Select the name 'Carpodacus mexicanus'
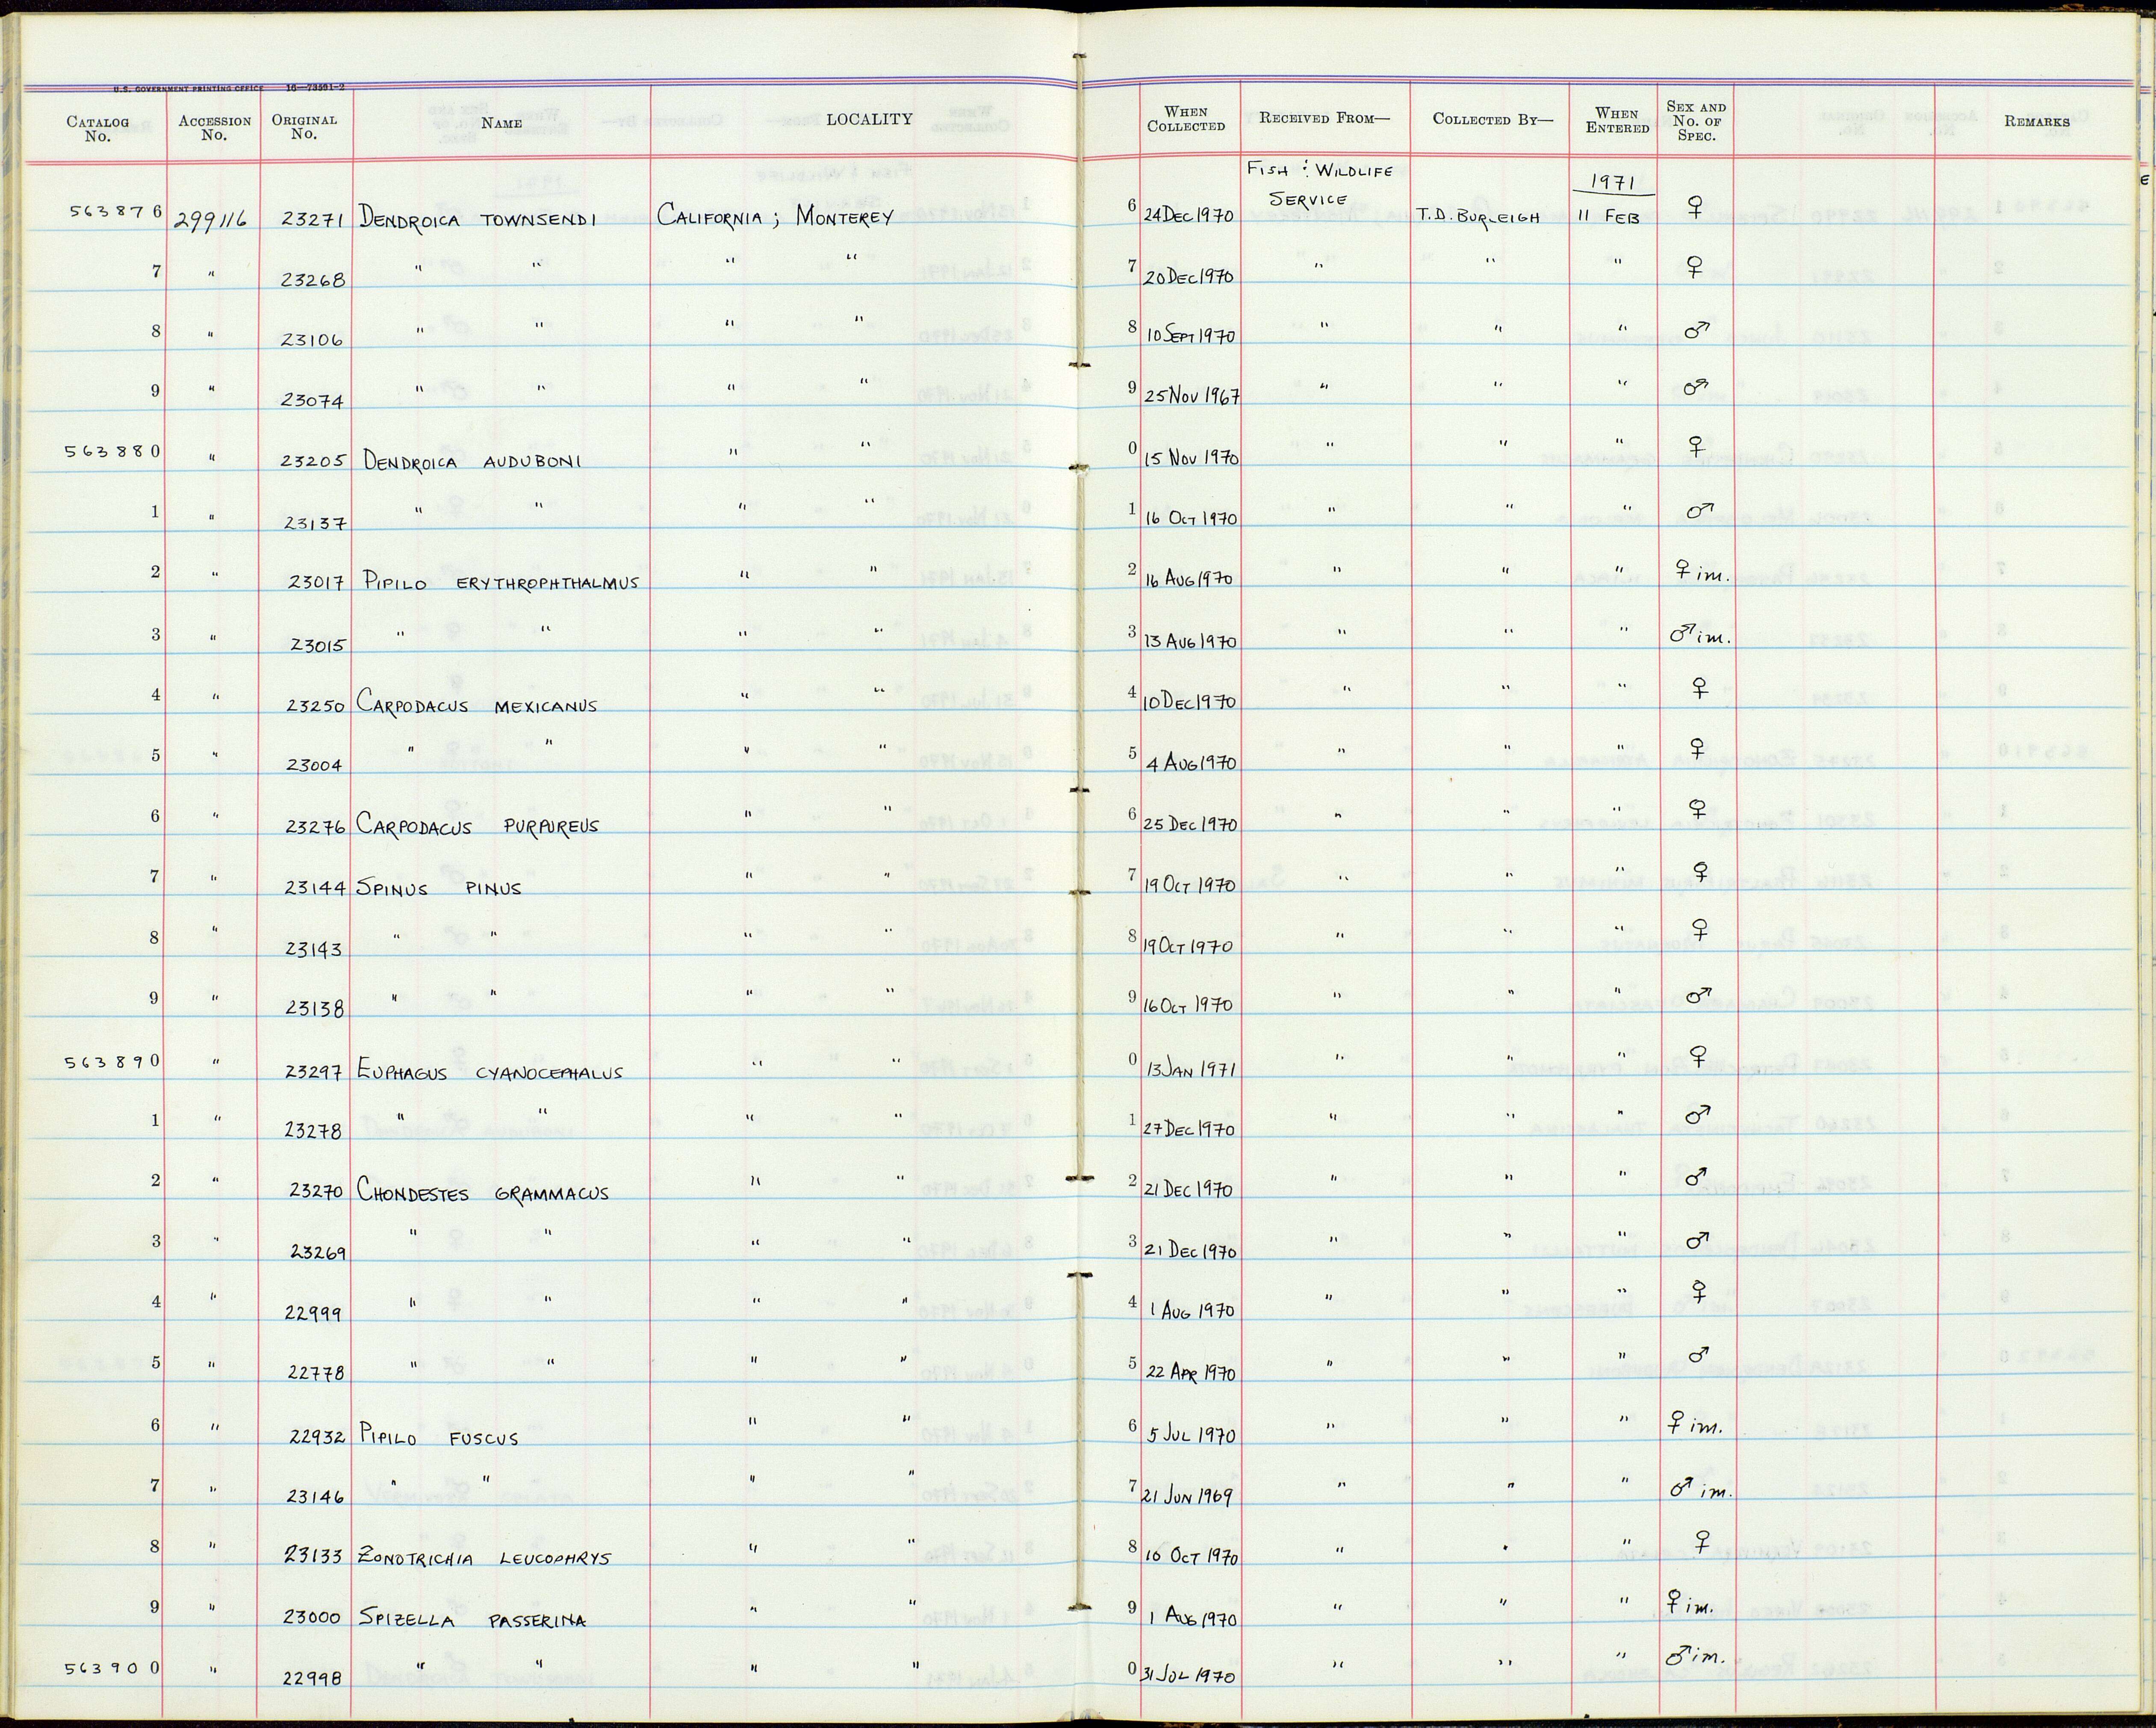Image resolution: width=2156 pixels, height=1728 pixels. (478, 705)
